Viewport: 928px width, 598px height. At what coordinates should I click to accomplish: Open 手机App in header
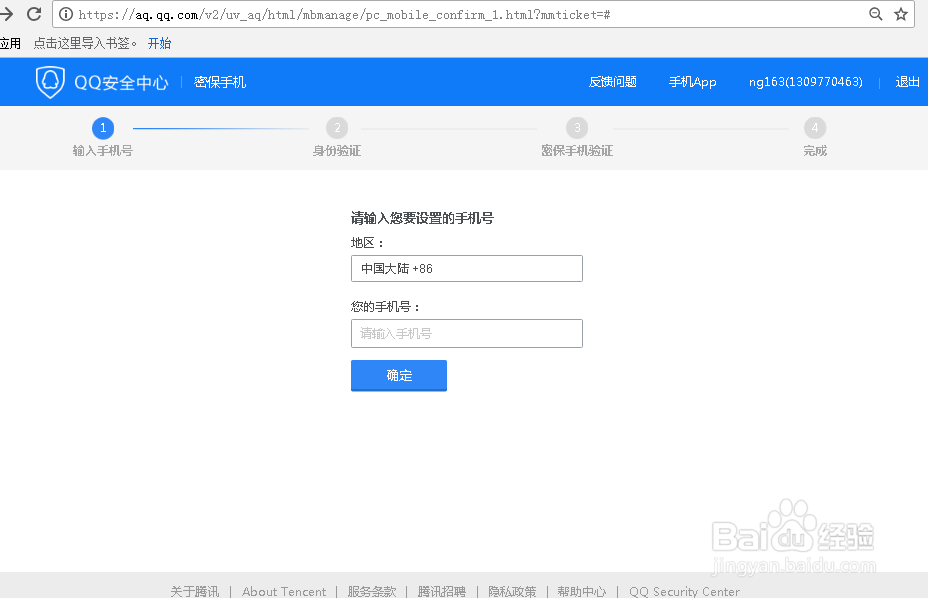(x=692, y=82)
